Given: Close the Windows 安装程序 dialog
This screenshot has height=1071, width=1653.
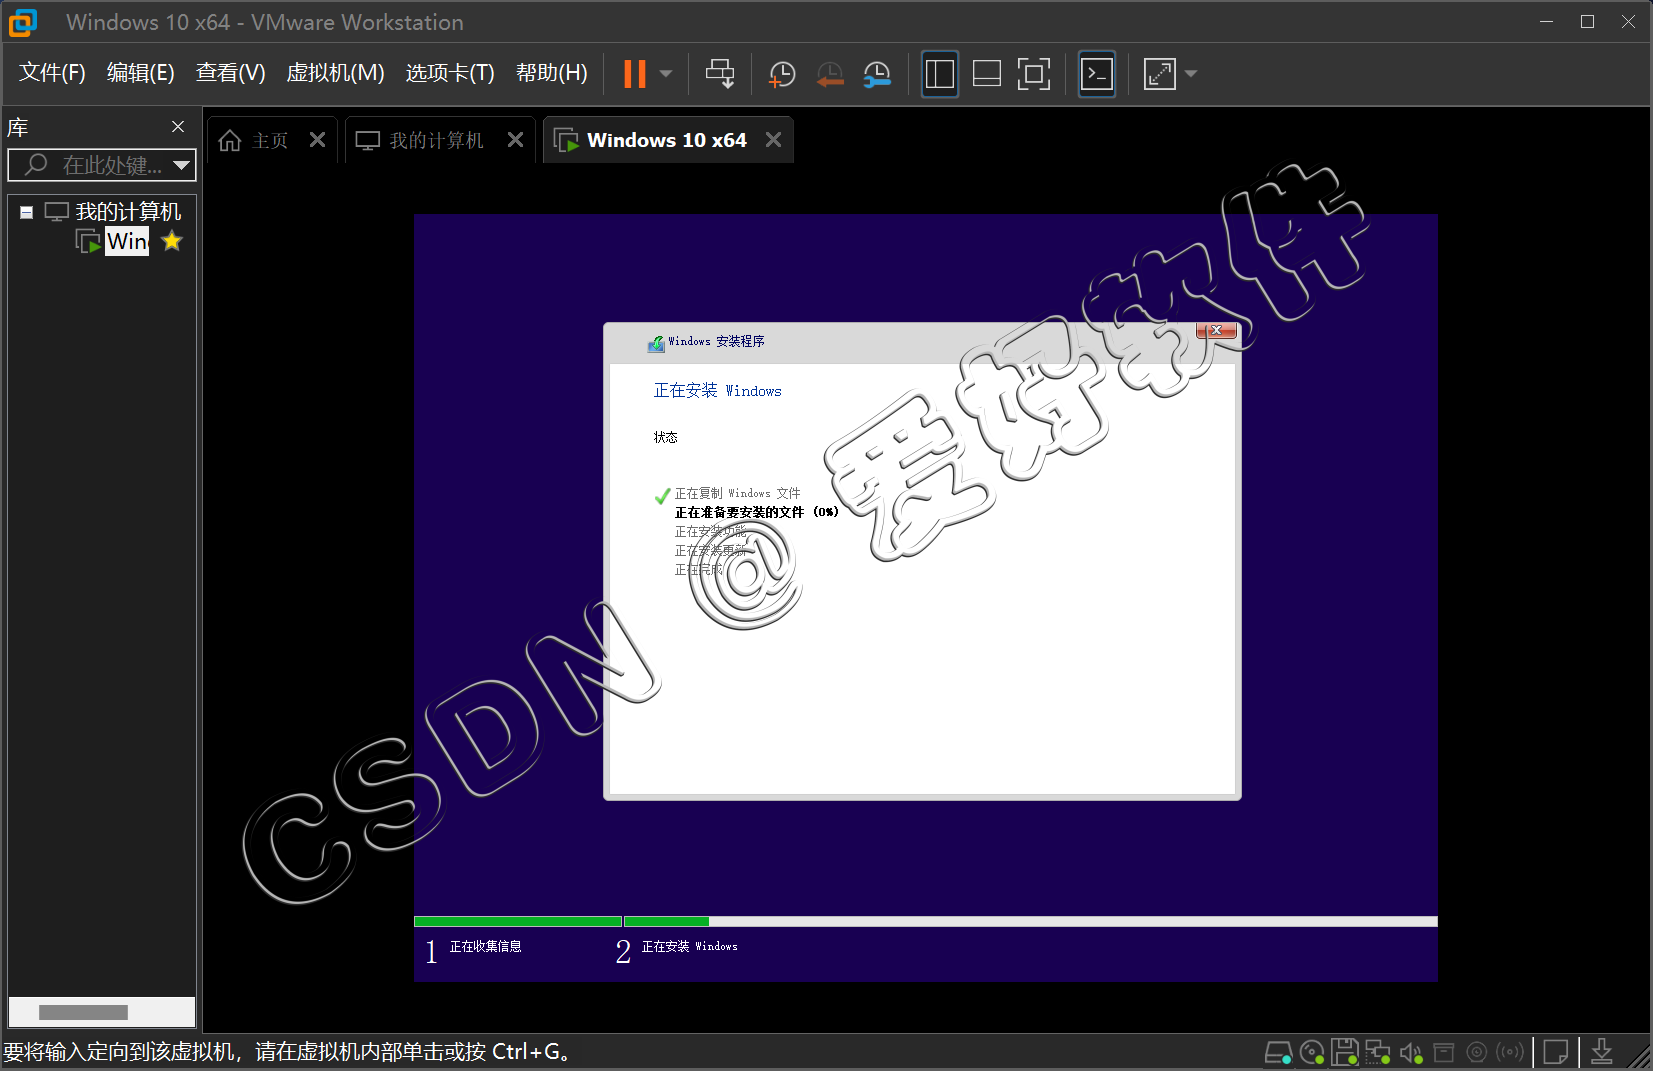Looking at the screenshot, I should coord(1216,330).
